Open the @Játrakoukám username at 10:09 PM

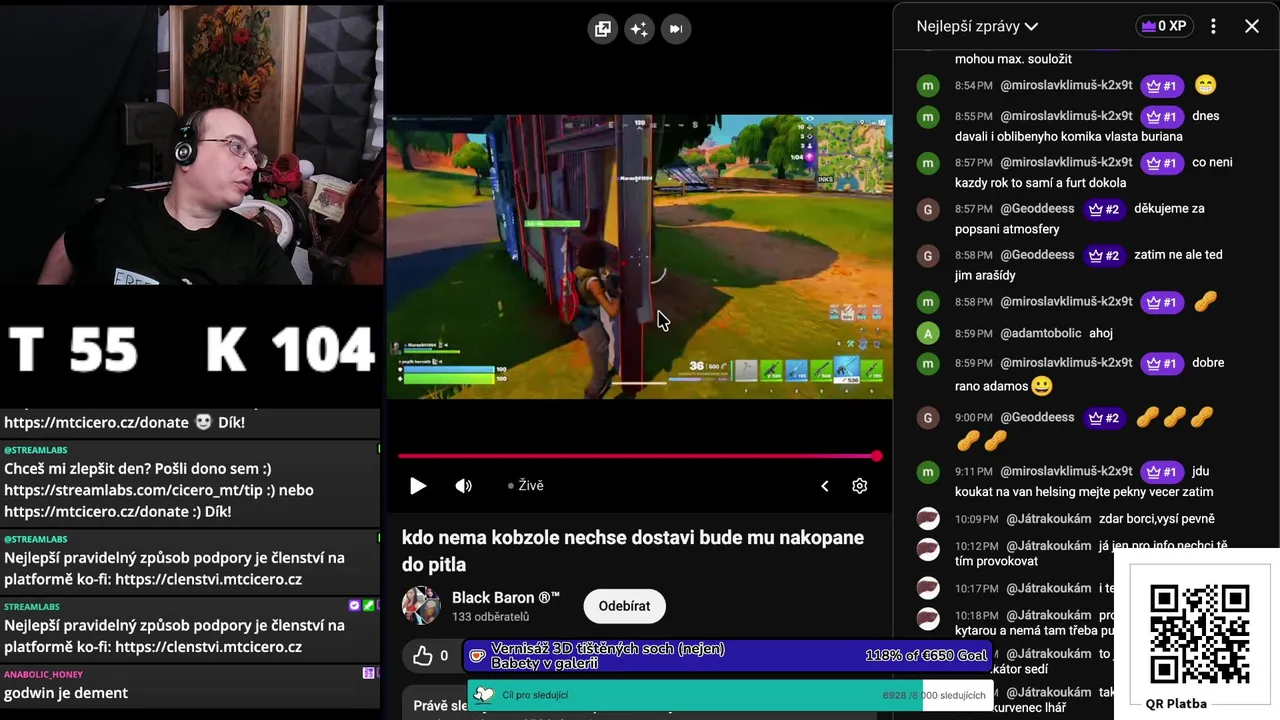pos(1048,519)
